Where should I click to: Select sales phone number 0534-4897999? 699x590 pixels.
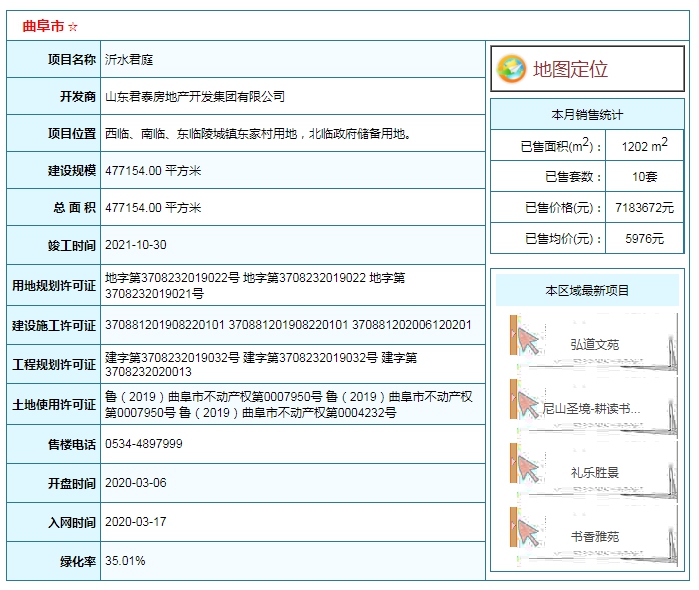point(144,444)
